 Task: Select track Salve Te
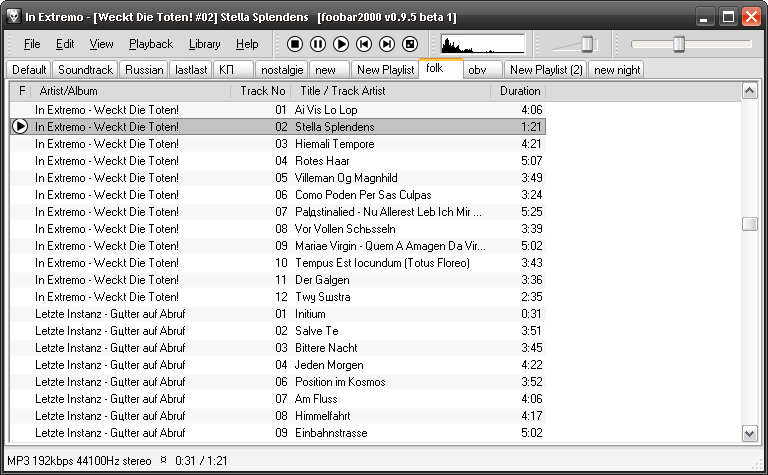(x=278, y=331)
